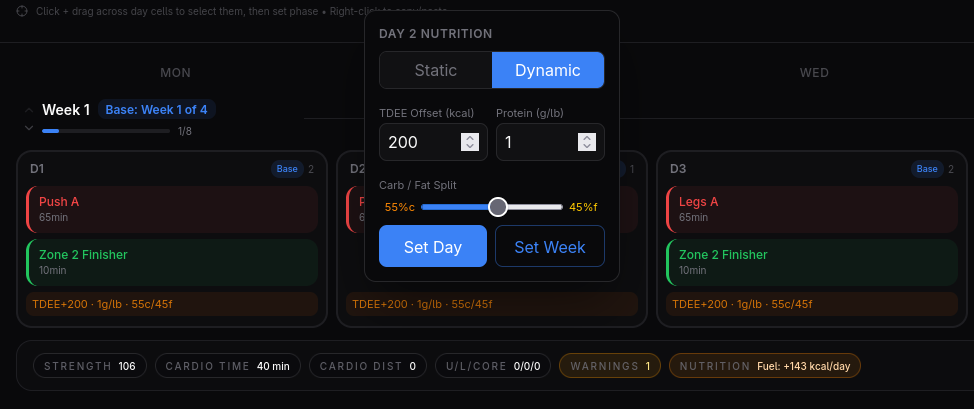
Task: Click the crosshair icon beside the hint text
Action: pos(22,10)
